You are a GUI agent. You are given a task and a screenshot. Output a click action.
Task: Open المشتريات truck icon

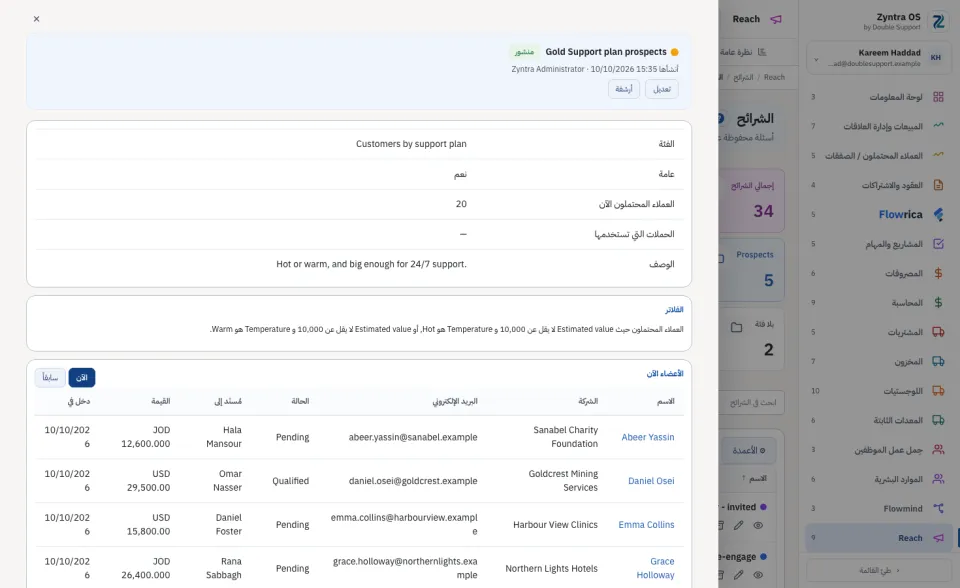pyautogui.click(x=938, y=332)
